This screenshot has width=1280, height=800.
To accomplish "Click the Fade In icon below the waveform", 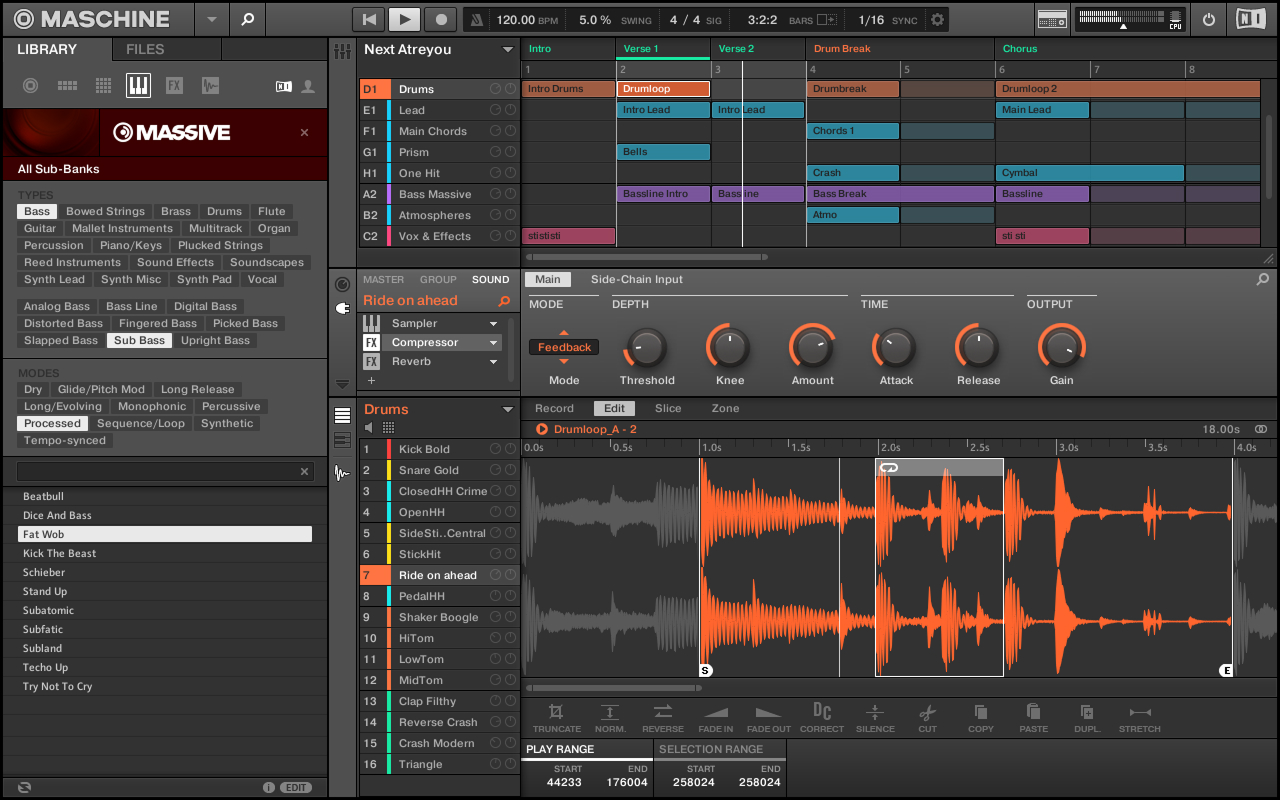I will tap(715, 712).
